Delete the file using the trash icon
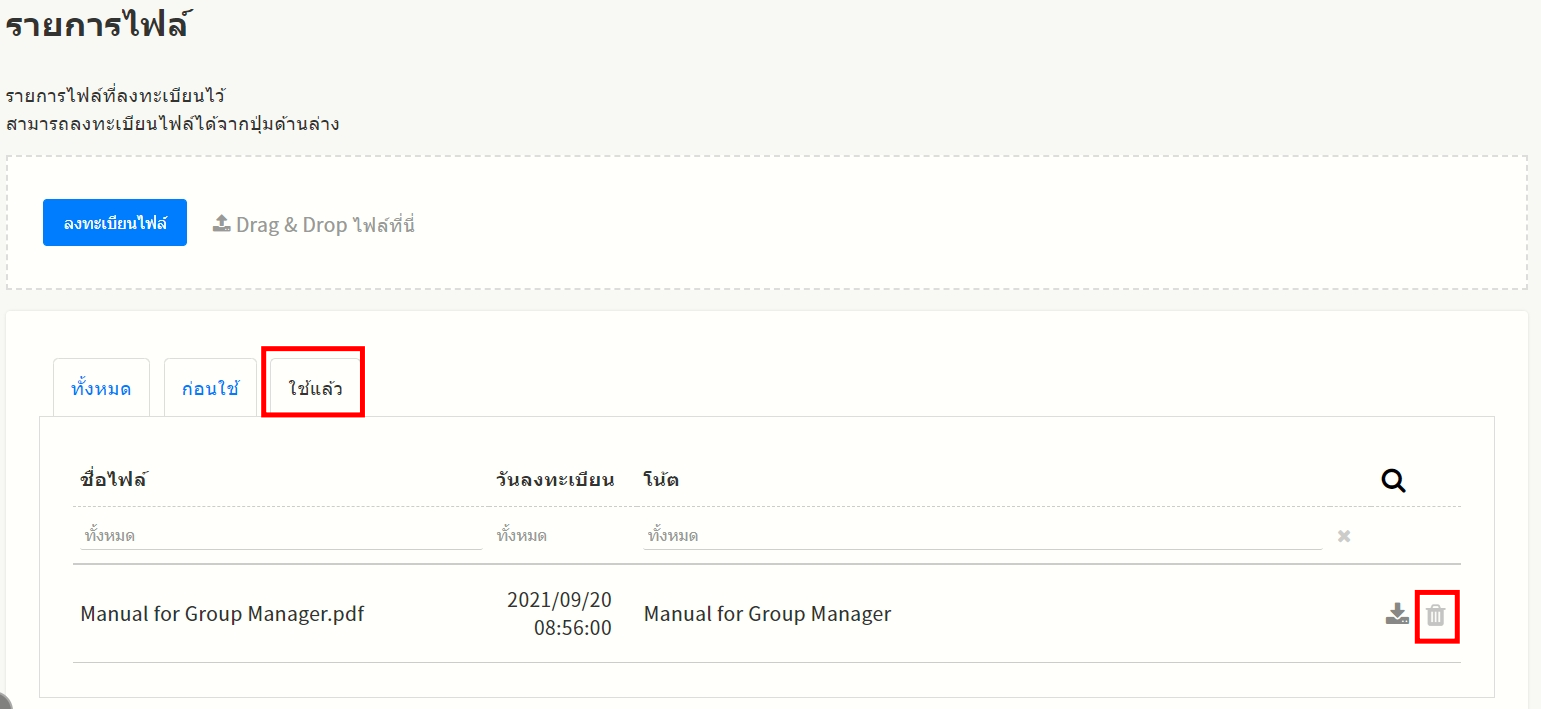Screen dimensions: 1541x709 coord(1436,615)
